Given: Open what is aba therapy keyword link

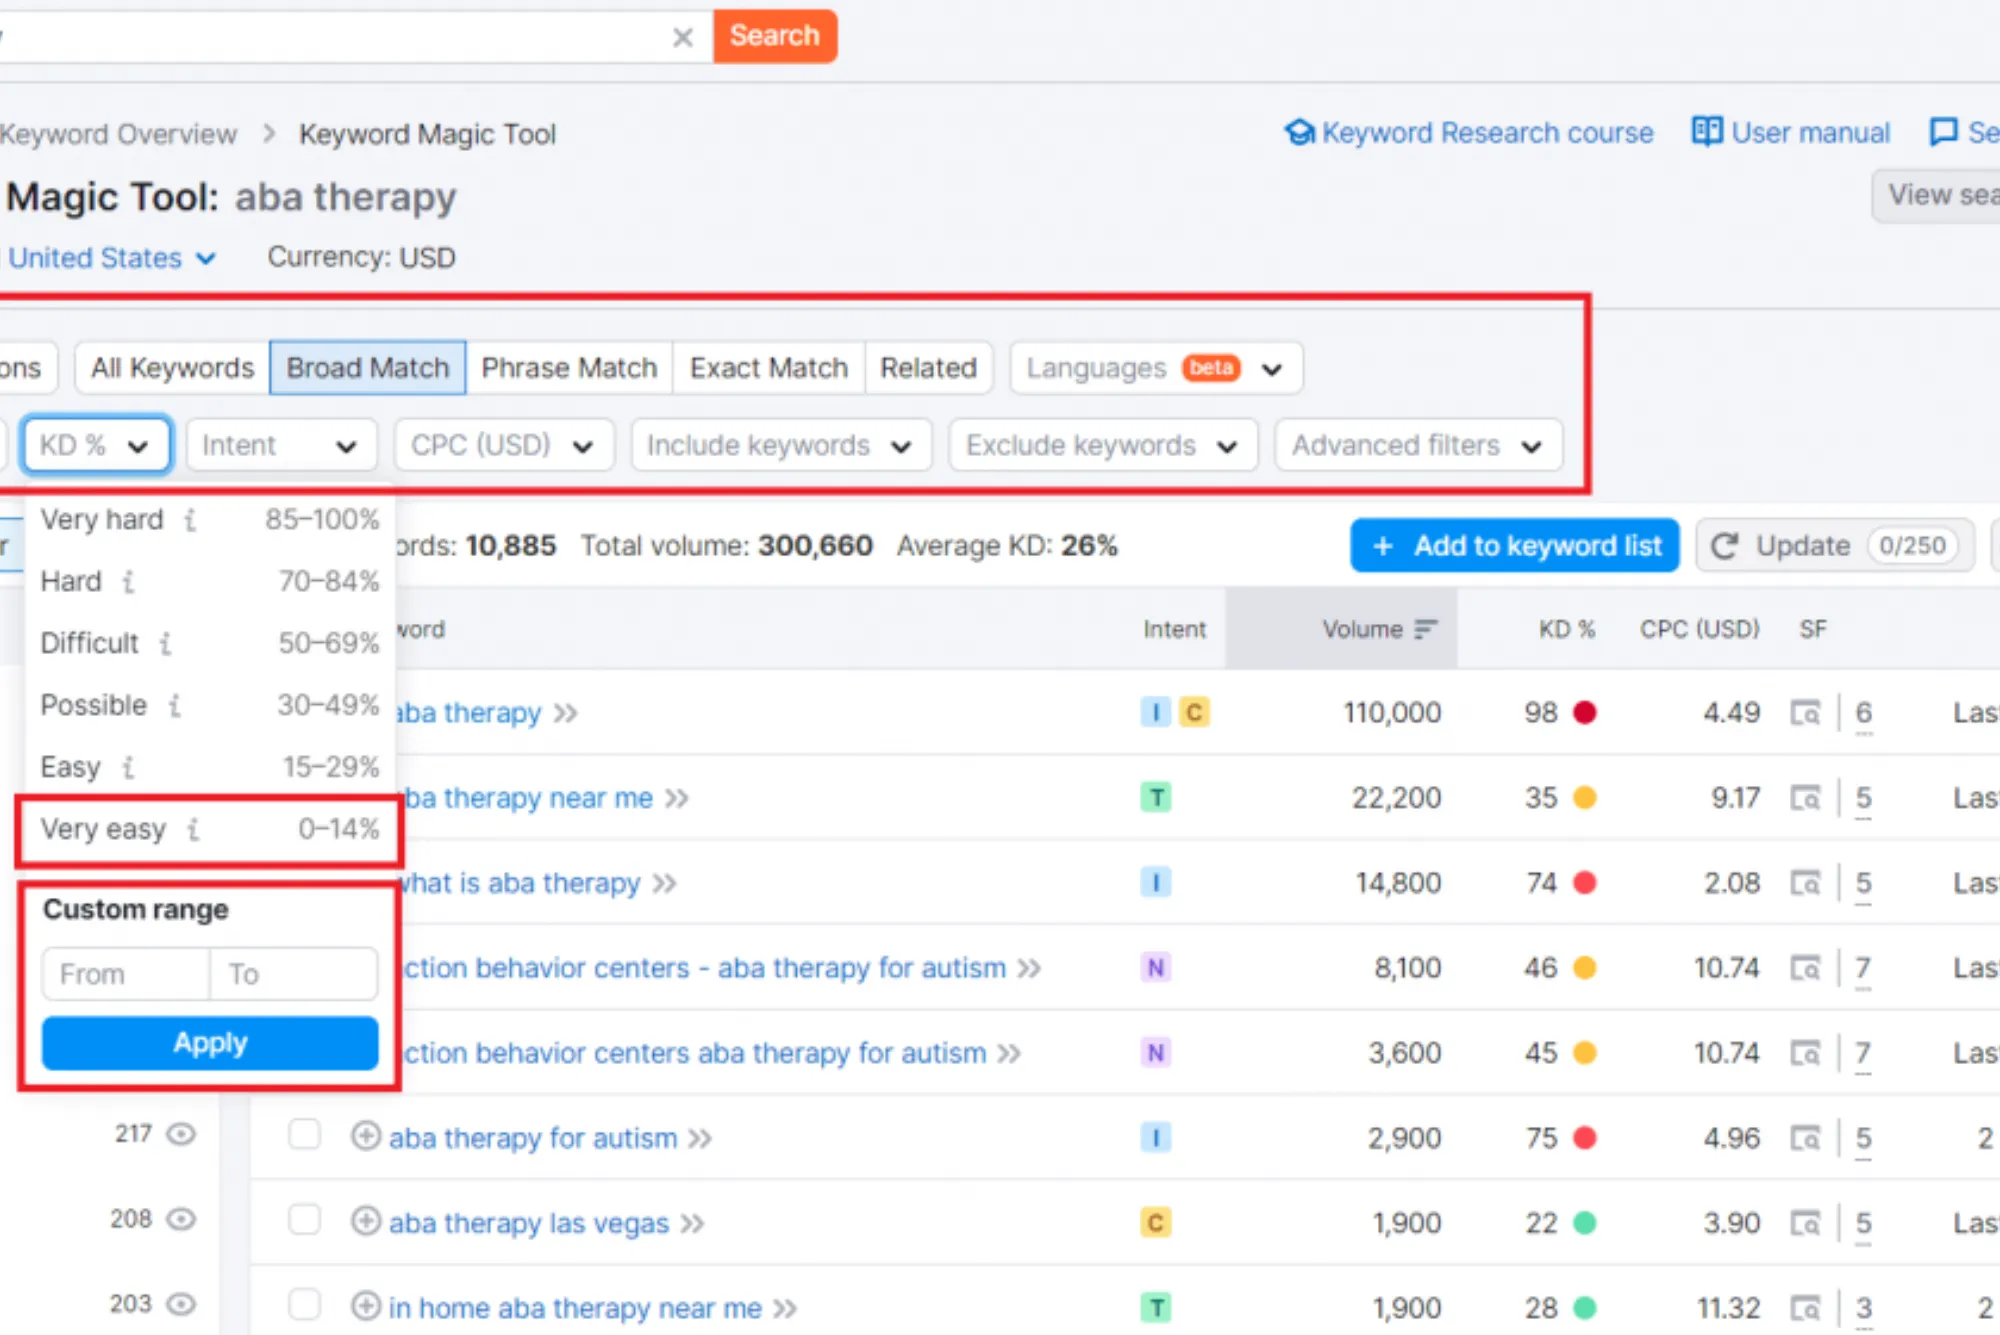Looking at the screenshot, I should coord(518,883).
